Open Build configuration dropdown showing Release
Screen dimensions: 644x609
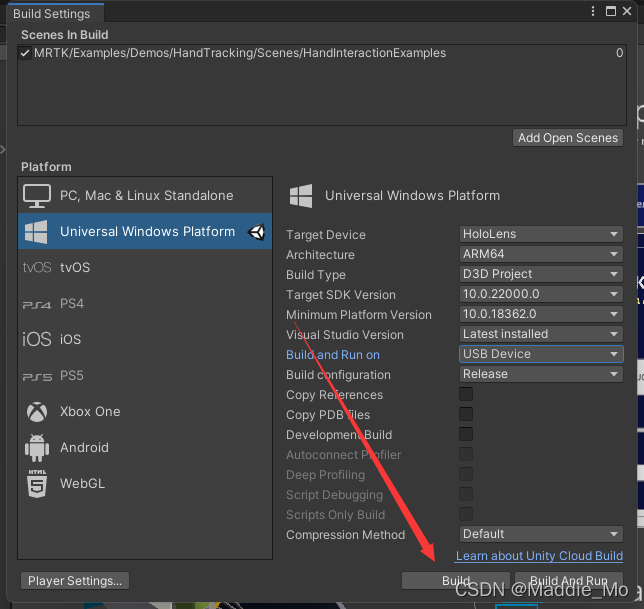pyautogui.click(x=541, y=374)
